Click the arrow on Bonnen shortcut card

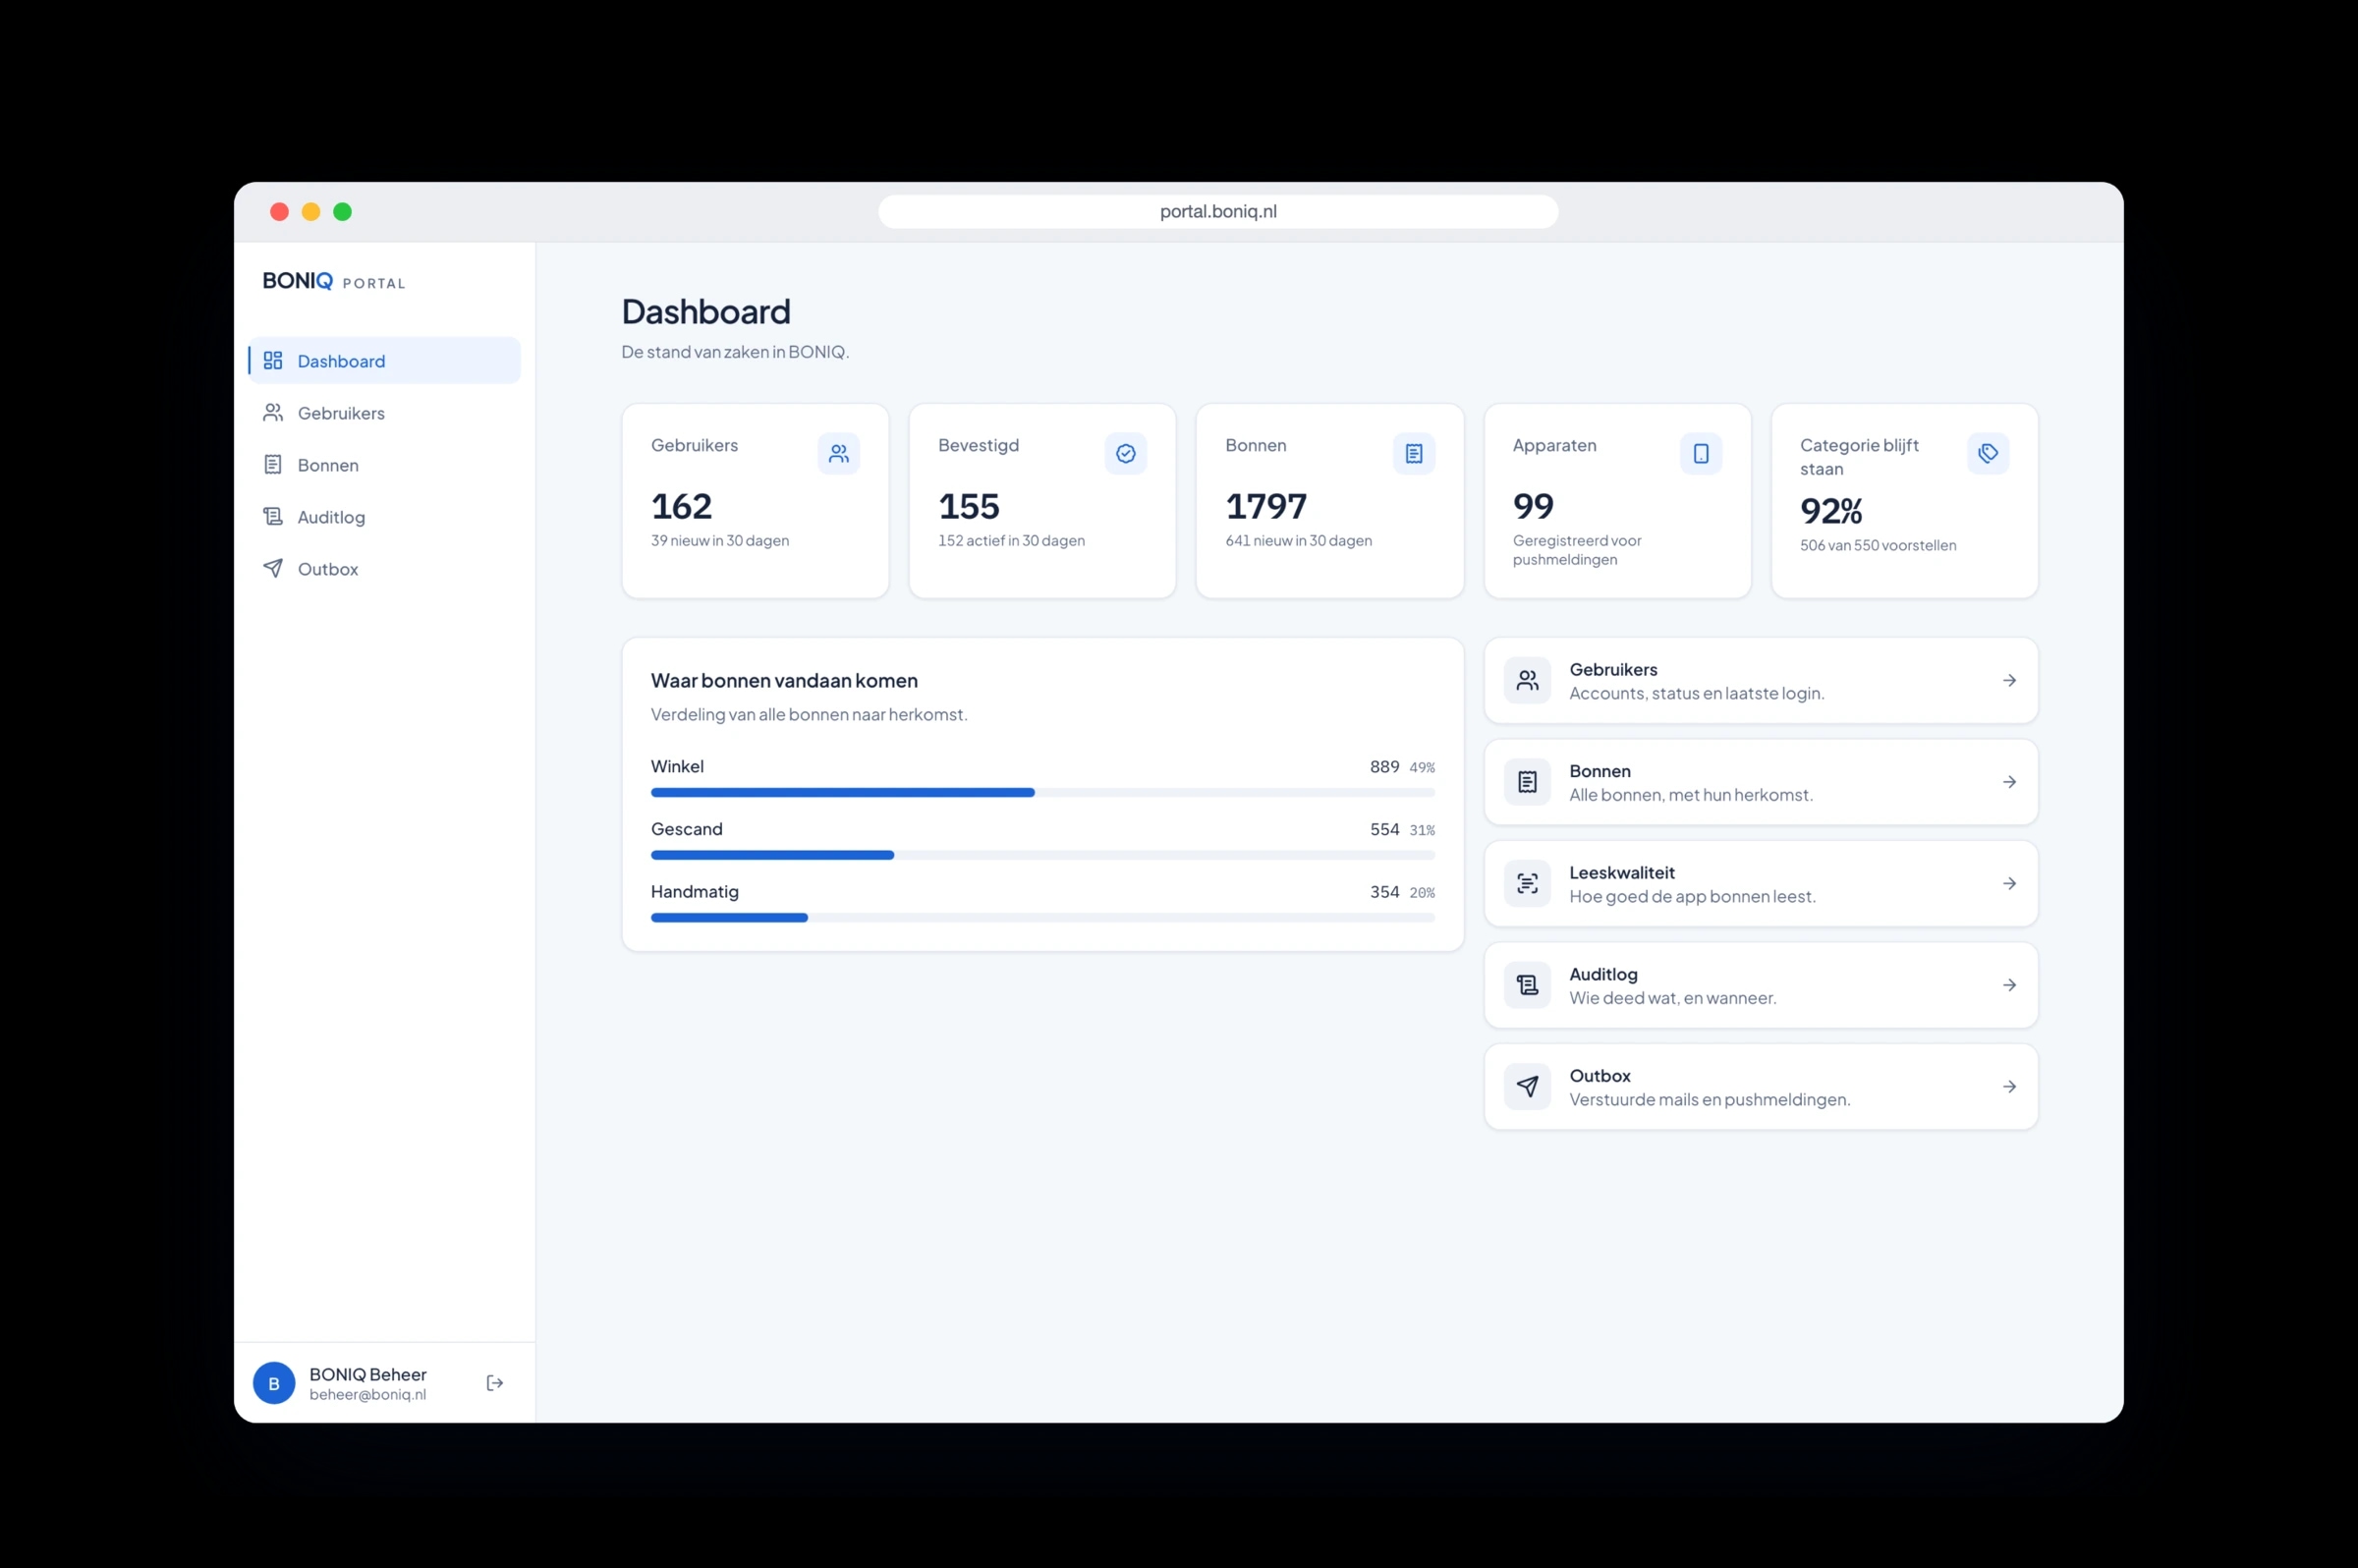click(2009, 782)
